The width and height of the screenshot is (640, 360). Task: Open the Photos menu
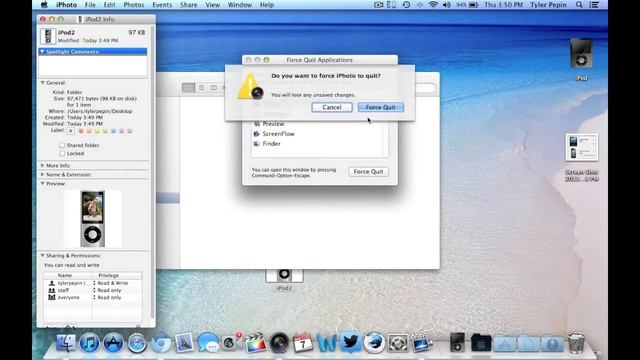[133, 5]
